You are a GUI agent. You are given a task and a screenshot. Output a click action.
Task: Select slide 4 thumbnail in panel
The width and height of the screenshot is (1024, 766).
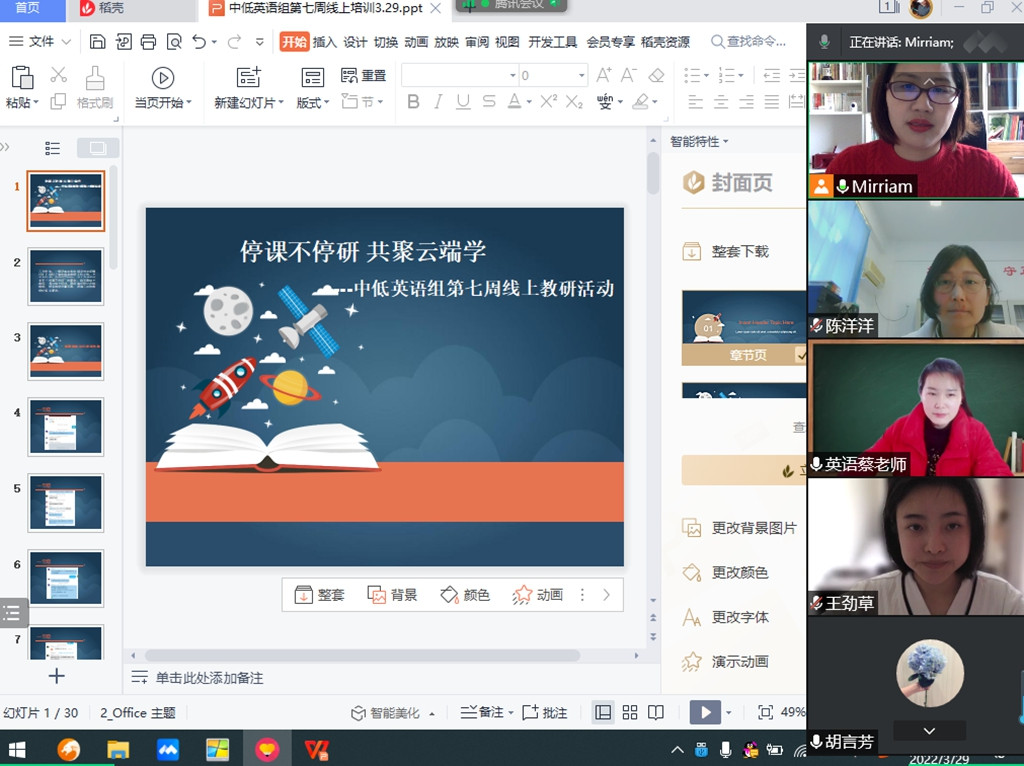[x=66, y=427]
